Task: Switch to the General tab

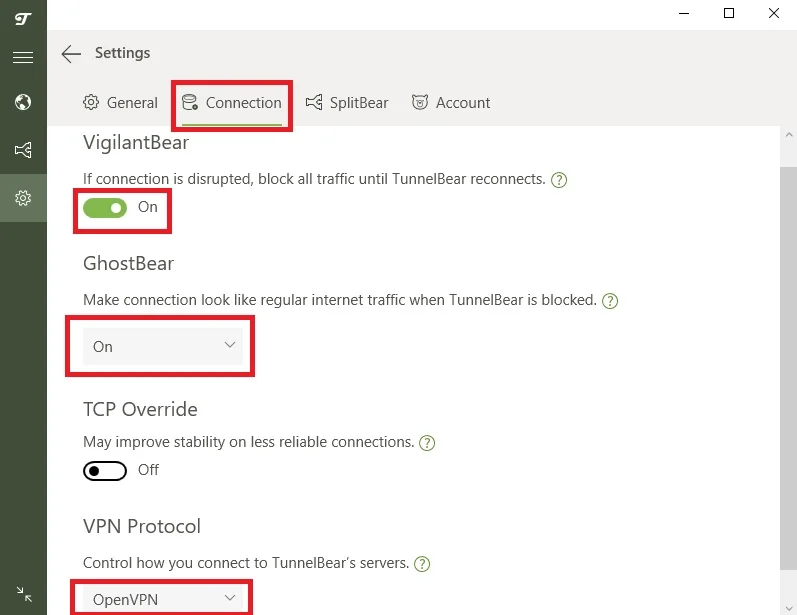Action: (121, 103)
